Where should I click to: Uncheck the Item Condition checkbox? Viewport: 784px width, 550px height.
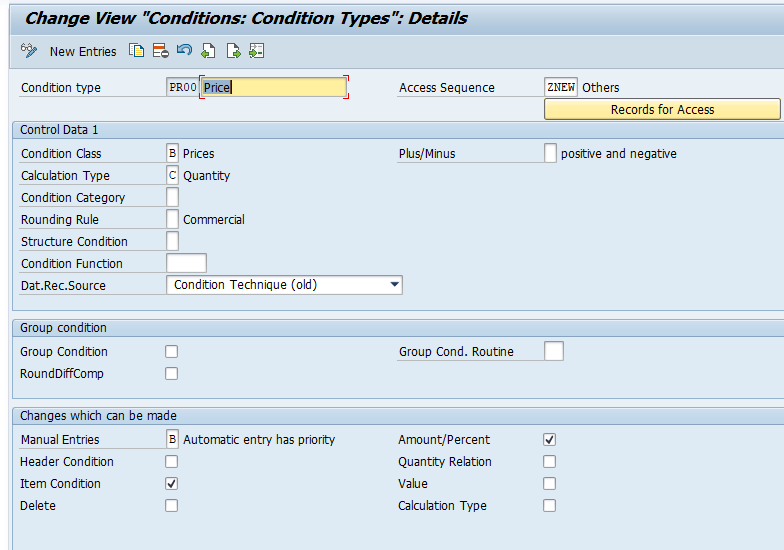[x=172, y=484]
